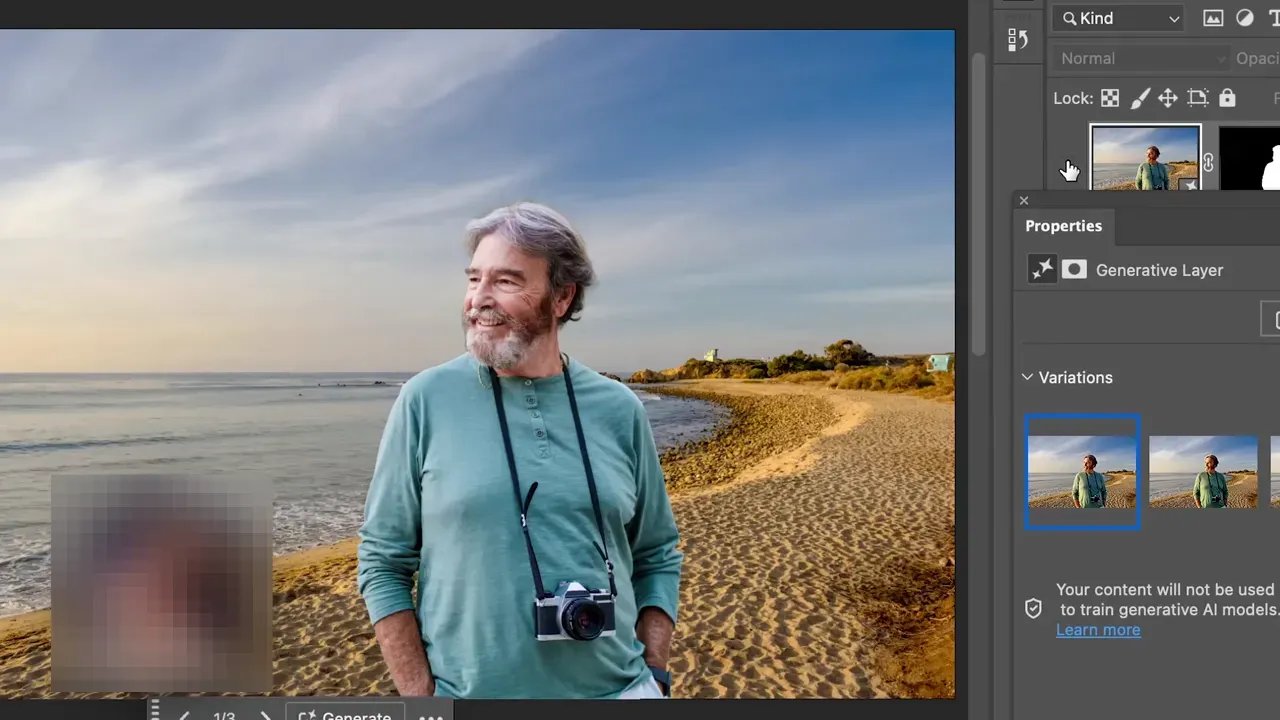This screenshot has width=1280, height=720.
Task: Filter layers by pixel layer type
Action: (x=1213, y=18)
